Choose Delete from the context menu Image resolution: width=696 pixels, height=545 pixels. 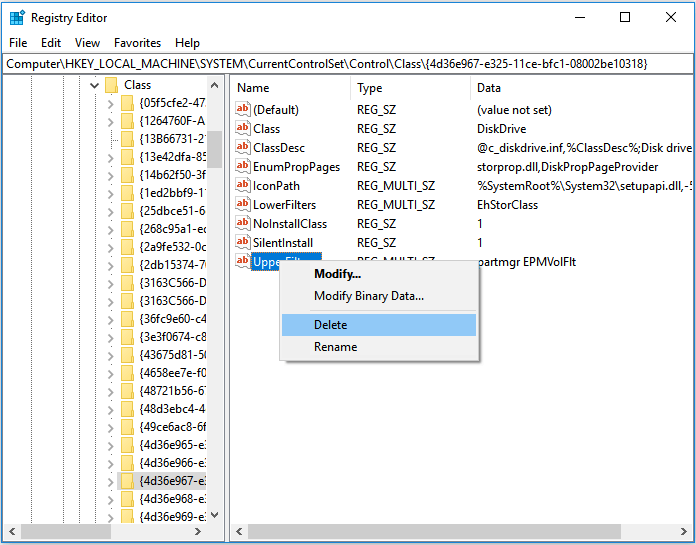coord(330,325)
